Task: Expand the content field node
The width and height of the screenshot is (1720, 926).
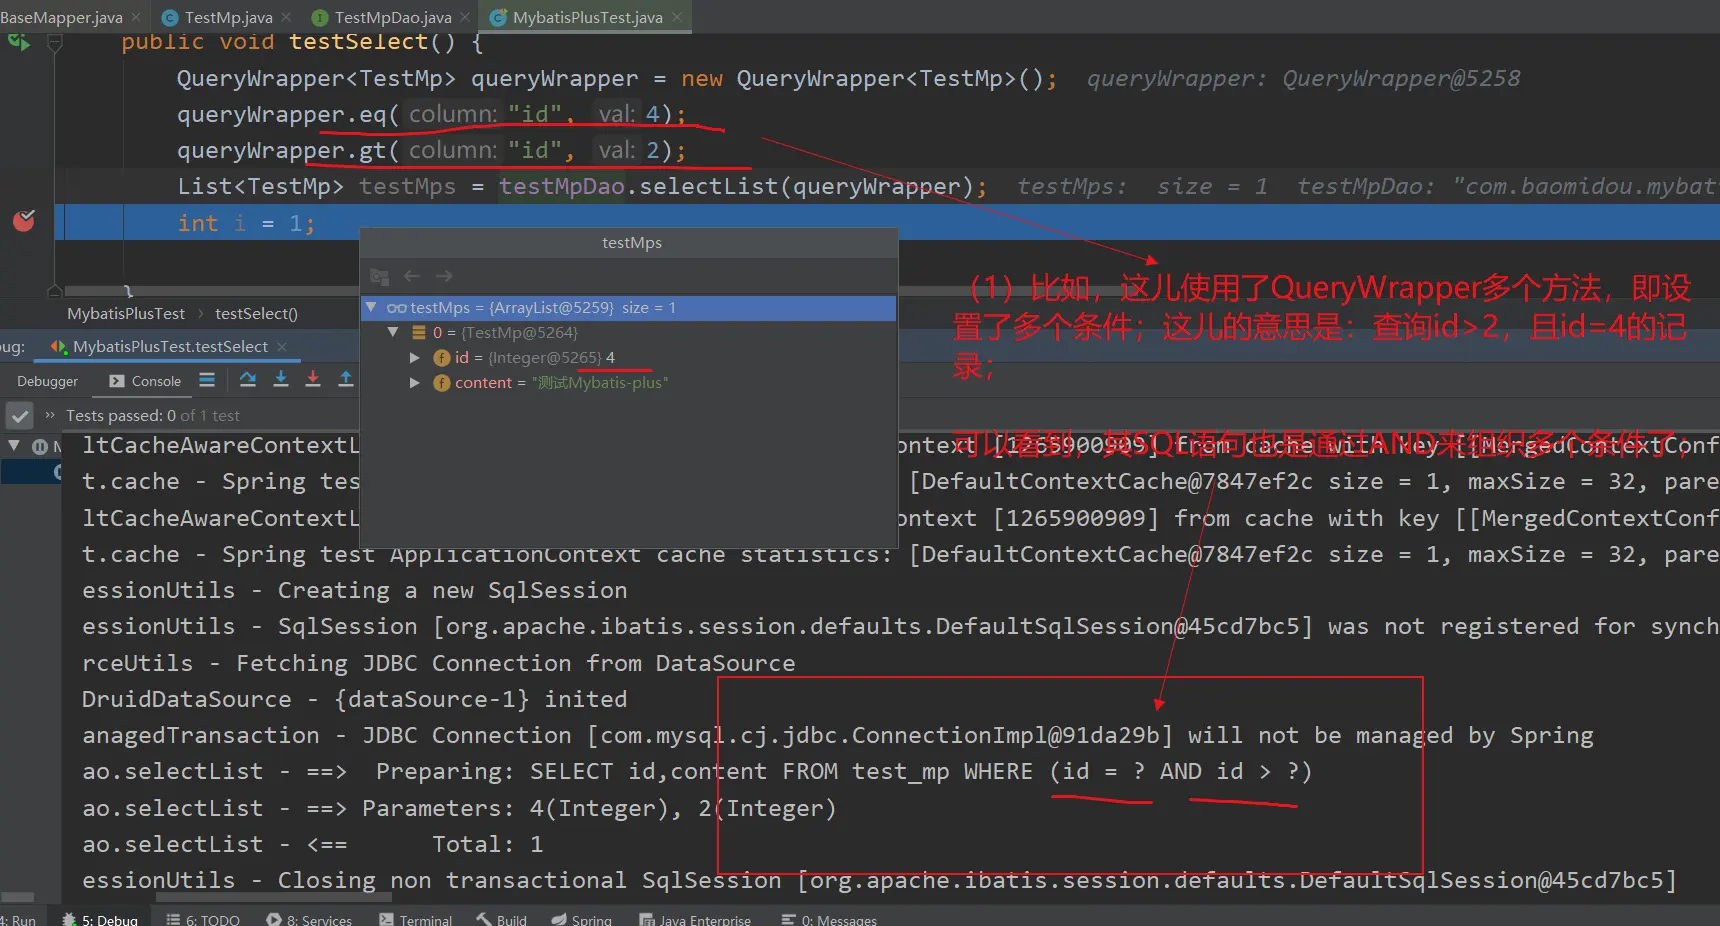Action: (415, 382)
